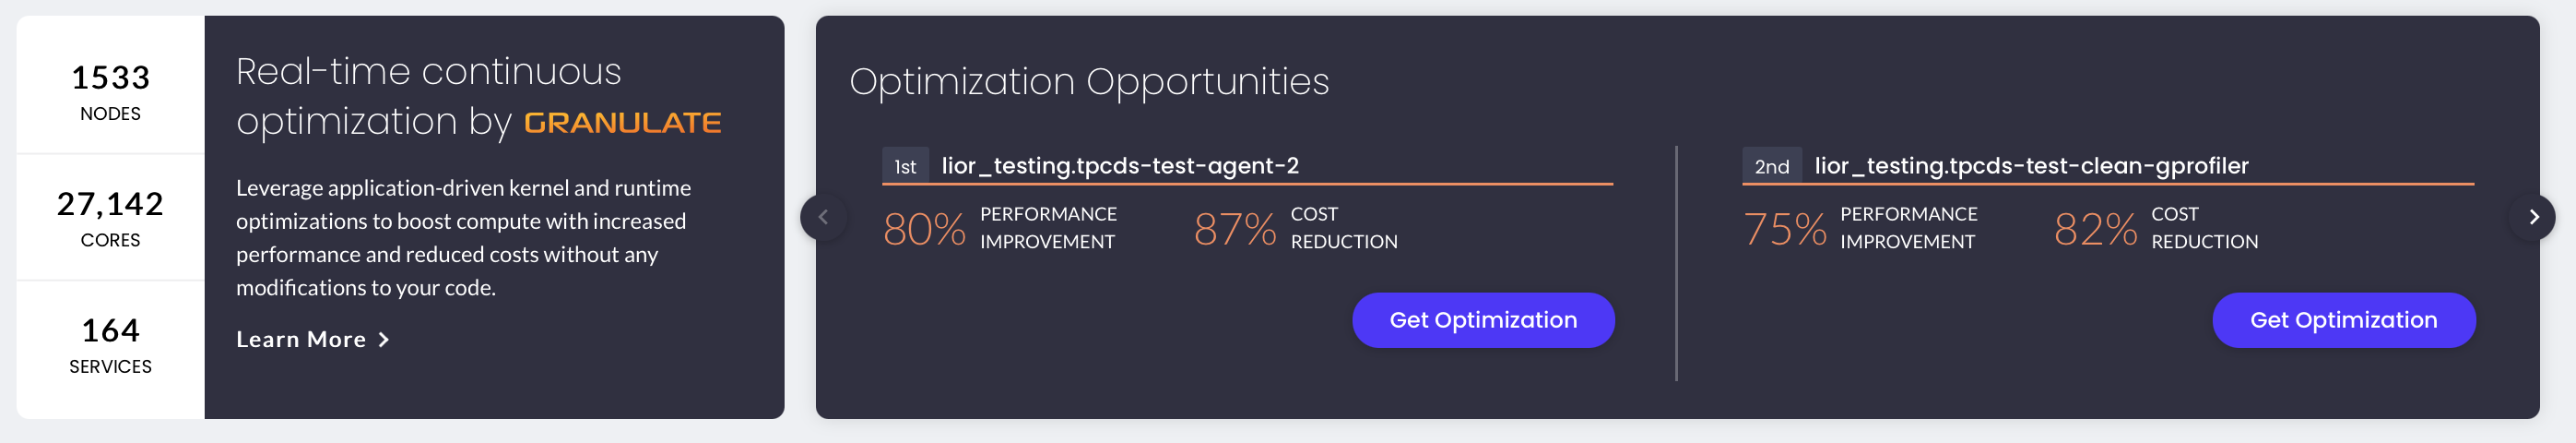Click the previous carousel arrow icon
Viewport: 2576px width, 443px height.
click(824, 217)
